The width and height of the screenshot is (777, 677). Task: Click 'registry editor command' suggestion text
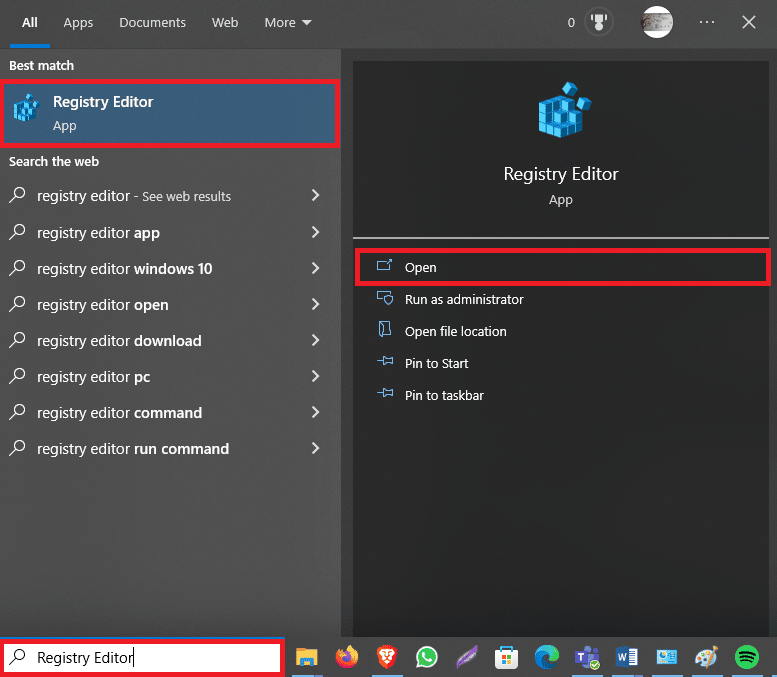pyautogui.click(x=119, y=413)
